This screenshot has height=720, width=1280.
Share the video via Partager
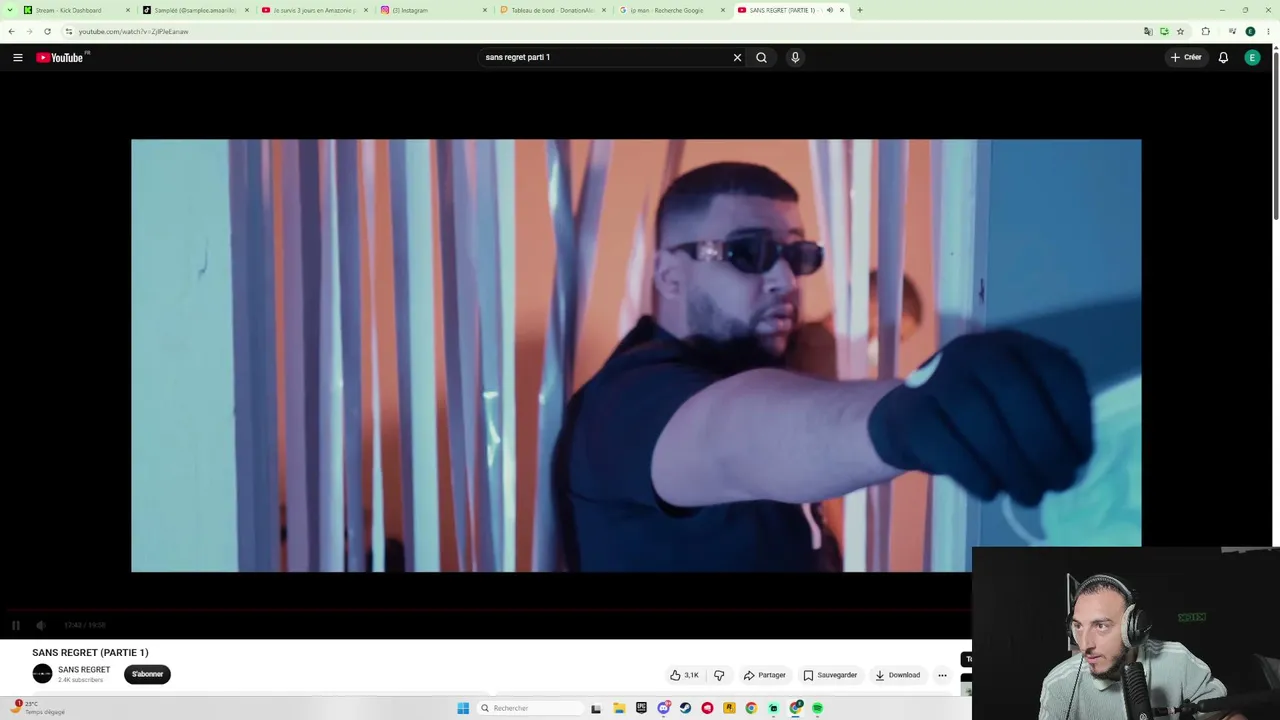(x=765, y=675)
